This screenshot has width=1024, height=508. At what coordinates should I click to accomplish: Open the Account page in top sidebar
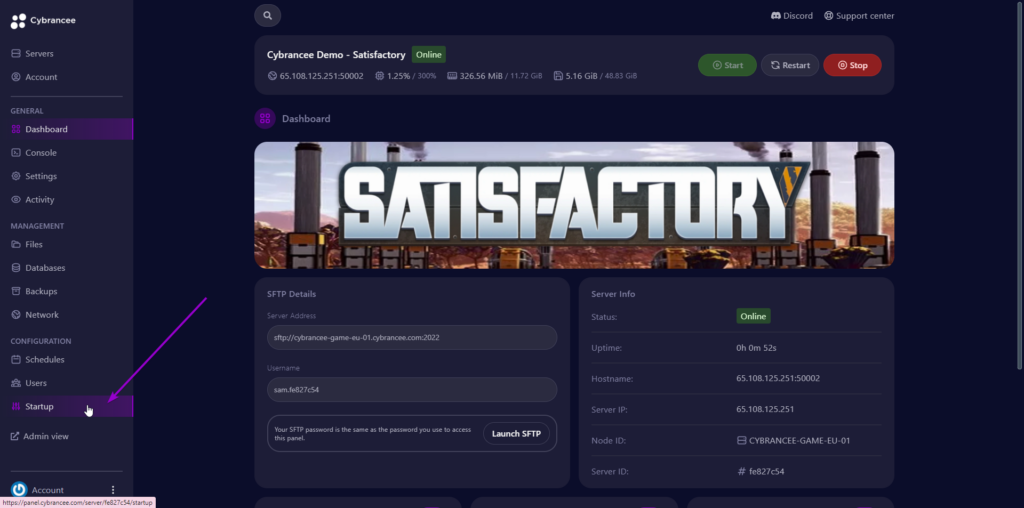[67, 77]
